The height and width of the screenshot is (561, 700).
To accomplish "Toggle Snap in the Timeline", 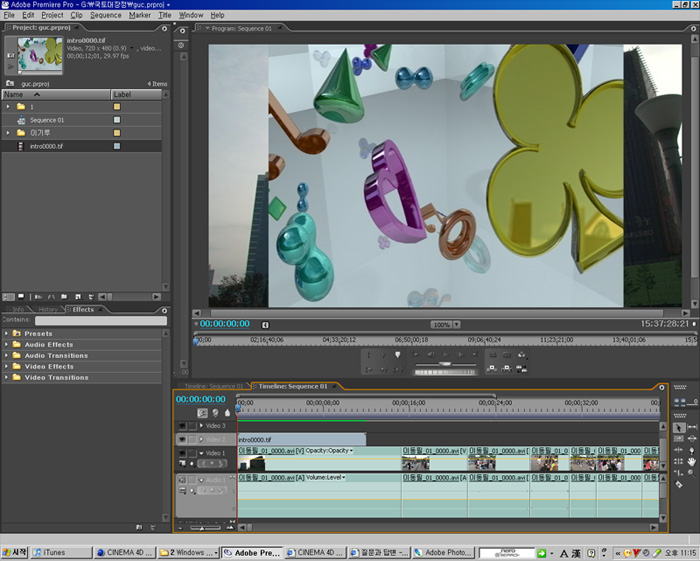I will 202,413.
